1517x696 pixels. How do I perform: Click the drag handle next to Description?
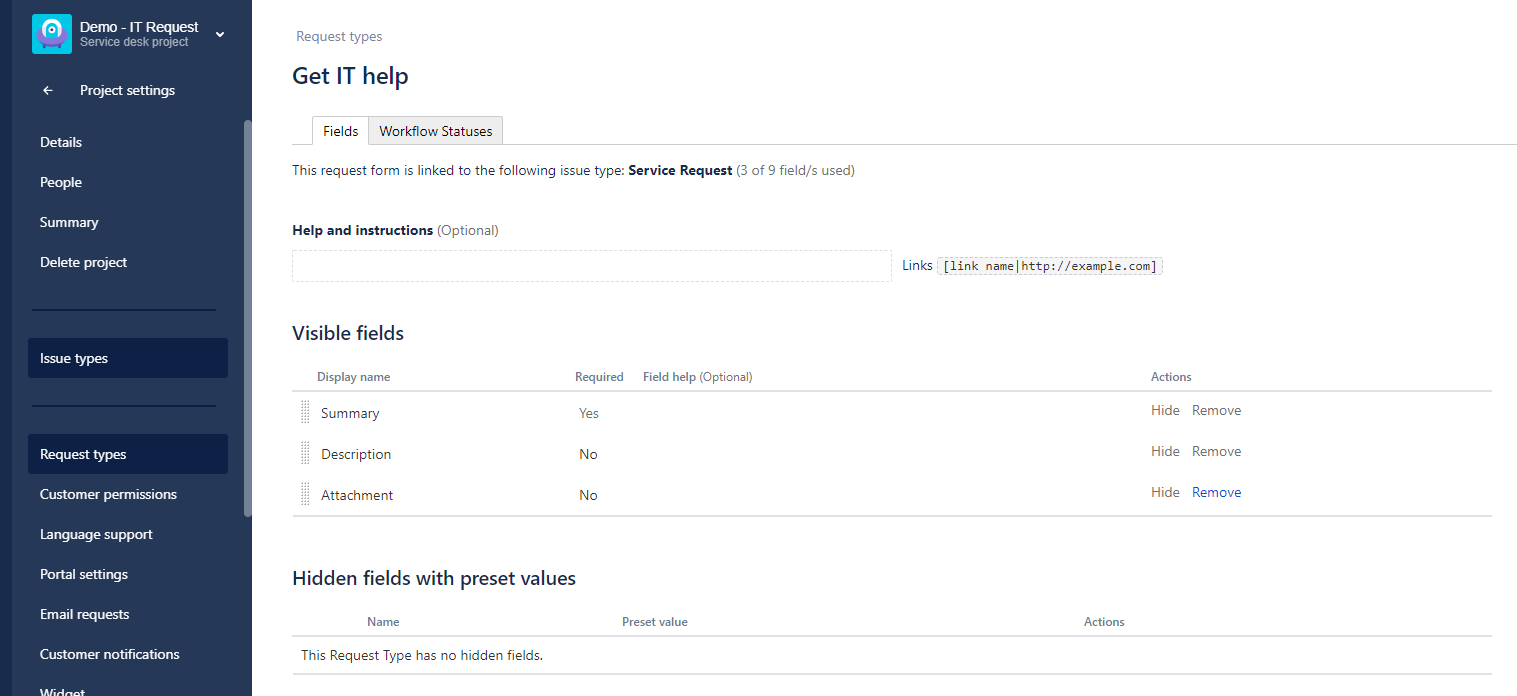[305, 453]
